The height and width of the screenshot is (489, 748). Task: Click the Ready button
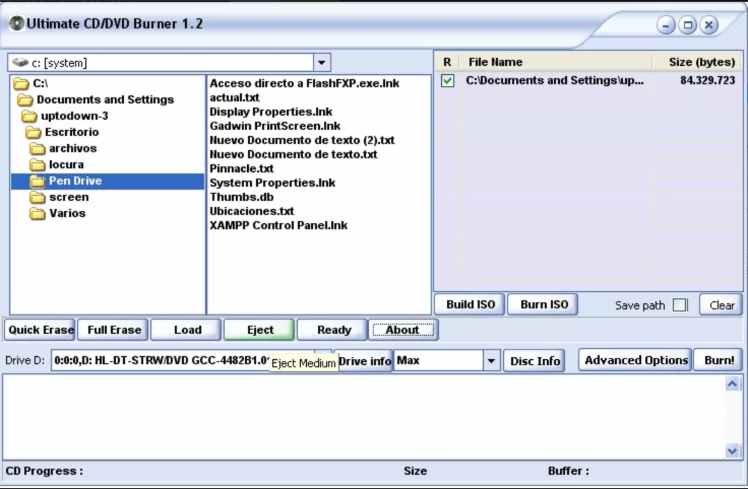tap(333, 330)
